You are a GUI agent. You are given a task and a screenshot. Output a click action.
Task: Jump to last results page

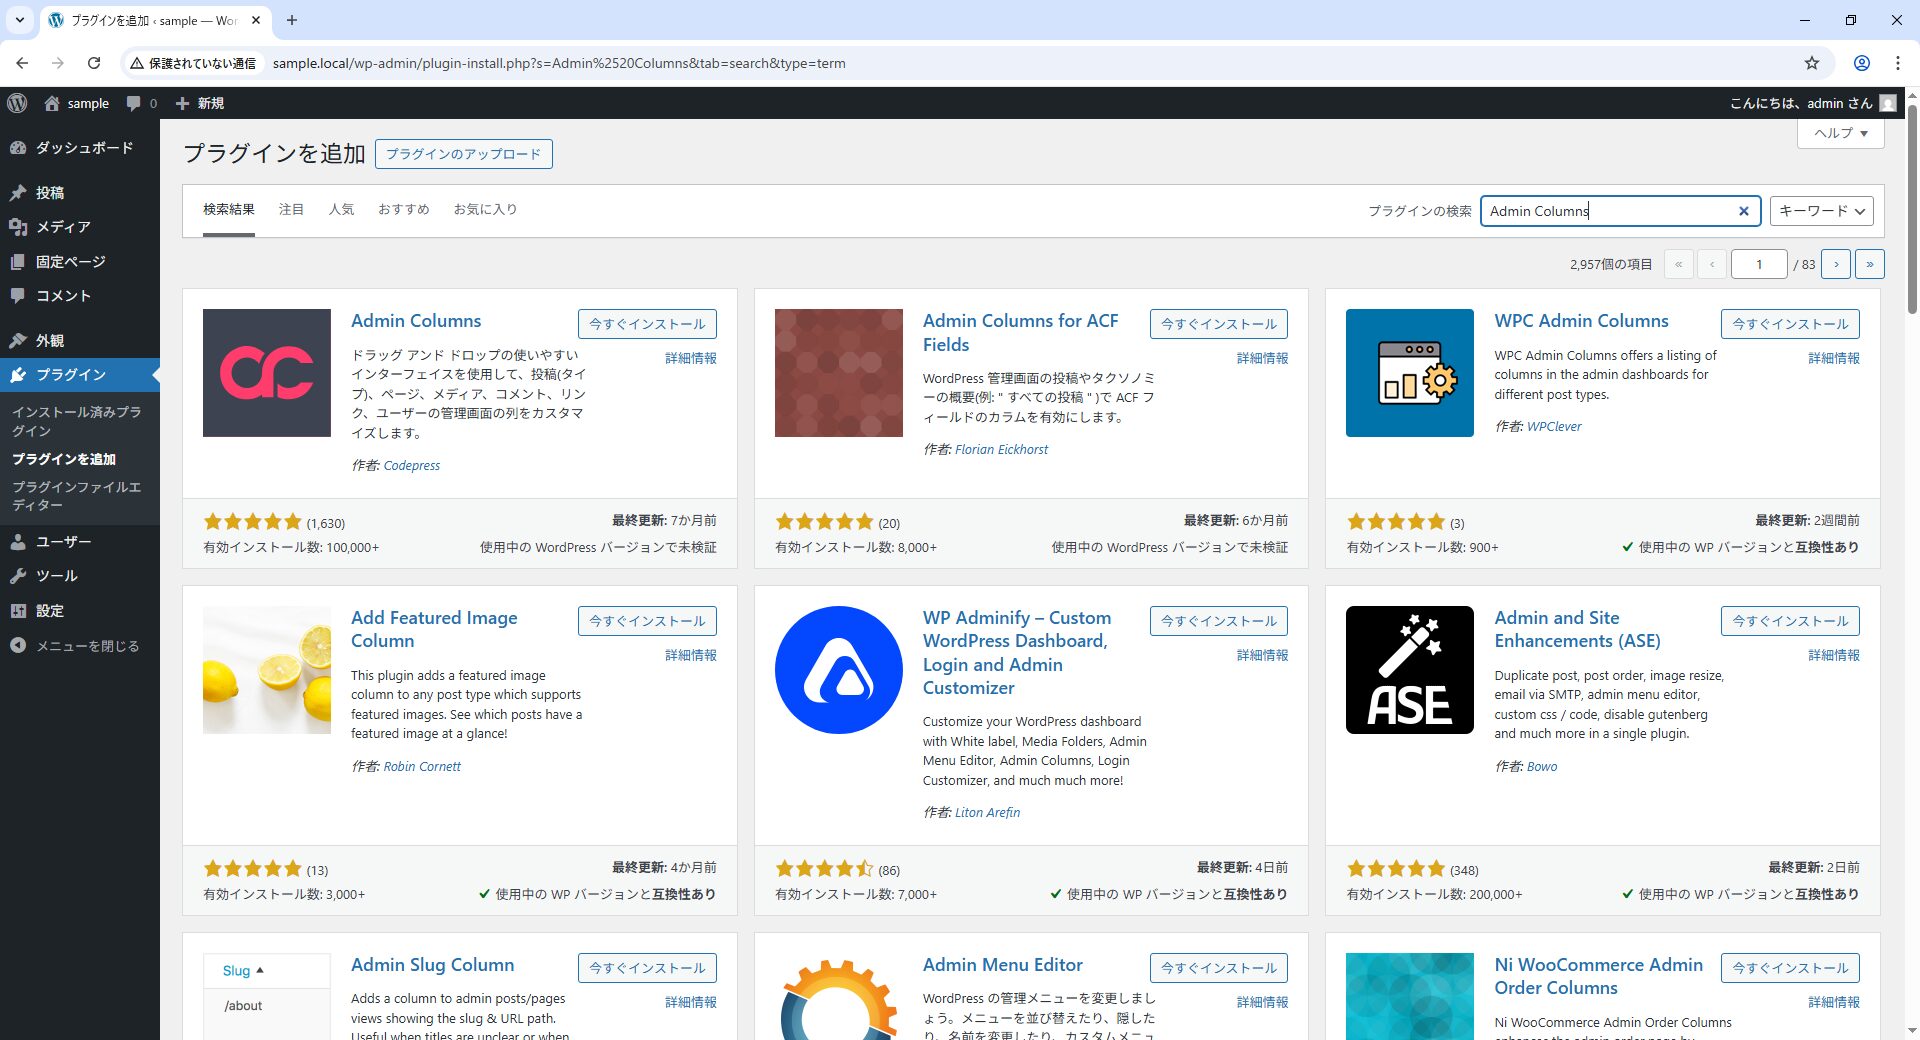click(x=1870, y=264)
